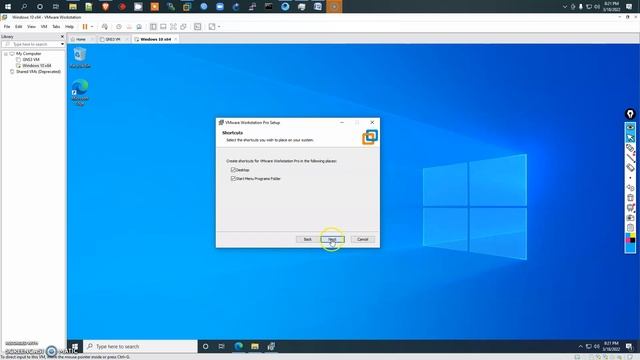The height and width of the screenshot is (360, 640).
Task: Click the guest taskbar search box
Action: 140,347
